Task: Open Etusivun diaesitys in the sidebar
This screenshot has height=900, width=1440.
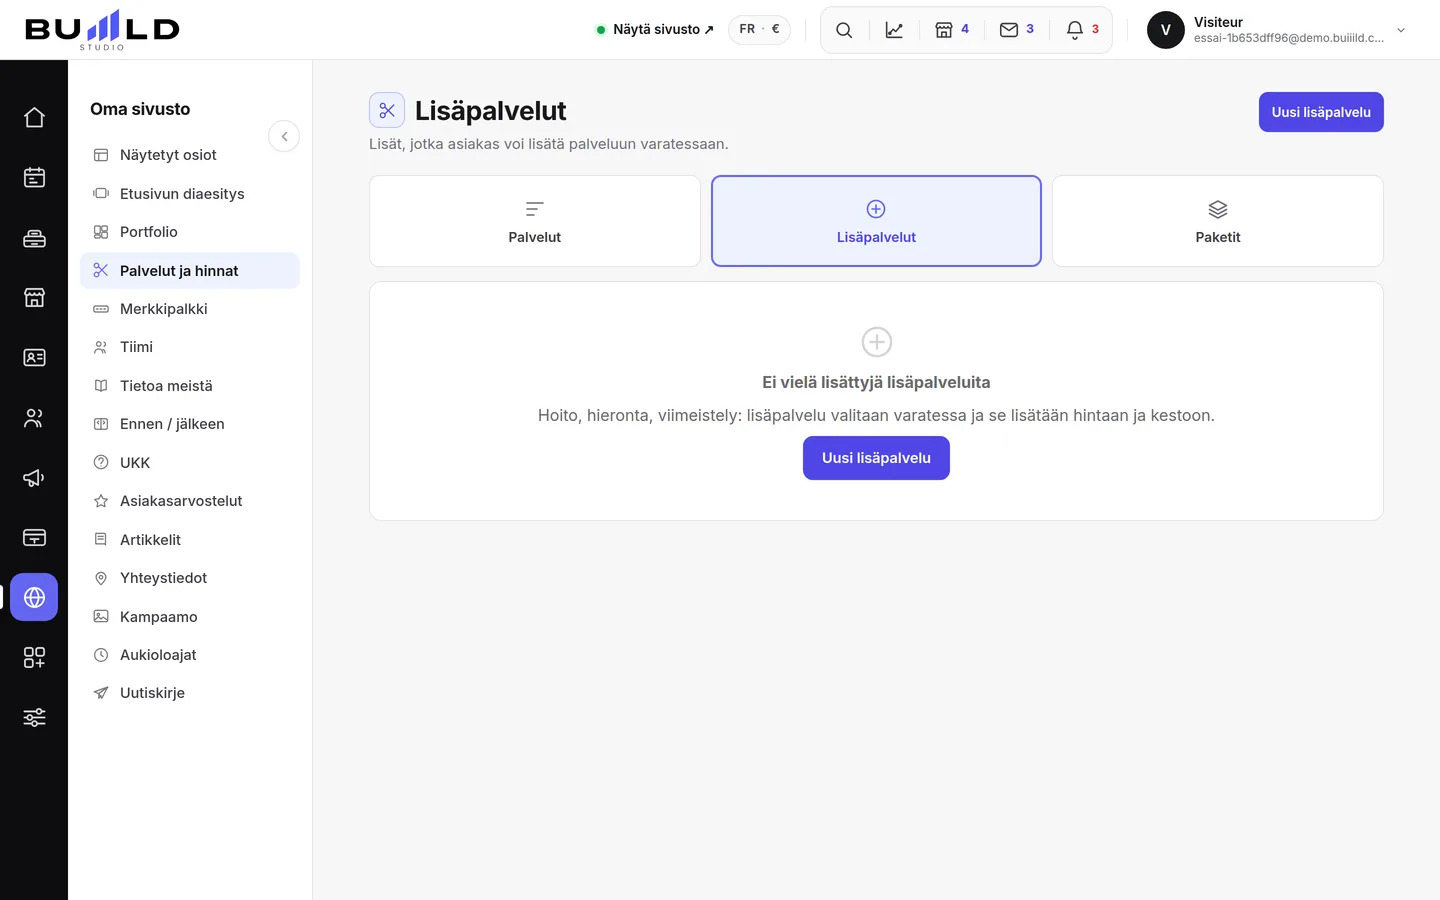Action: [x=190, y=194]
